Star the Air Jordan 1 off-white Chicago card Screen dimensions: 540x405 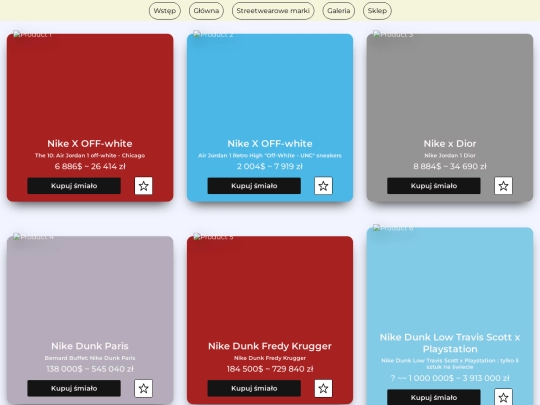point(144,186)
